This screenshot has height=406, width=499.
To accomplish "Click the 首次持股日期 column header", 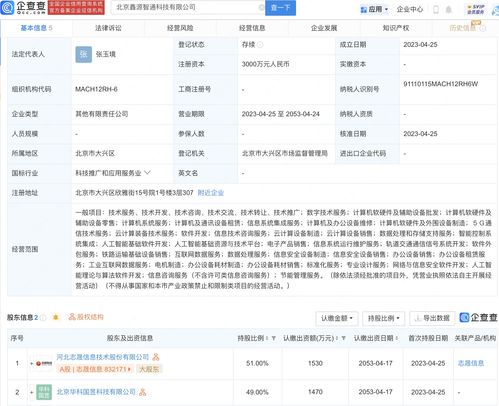I will pyautogui.click(x=428, y=338).
